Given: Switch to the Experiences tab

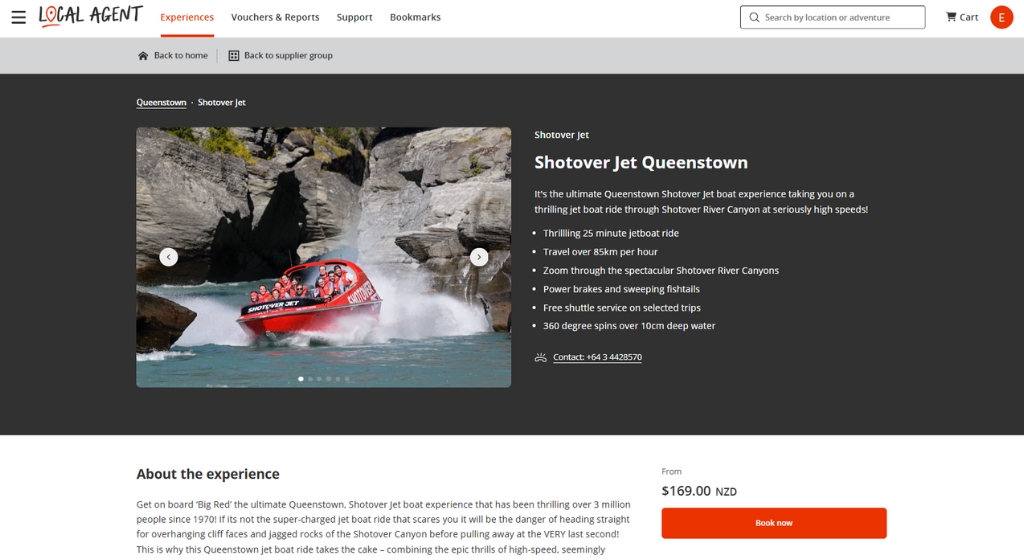Looking at the screenshot, I should click(187, 18).
